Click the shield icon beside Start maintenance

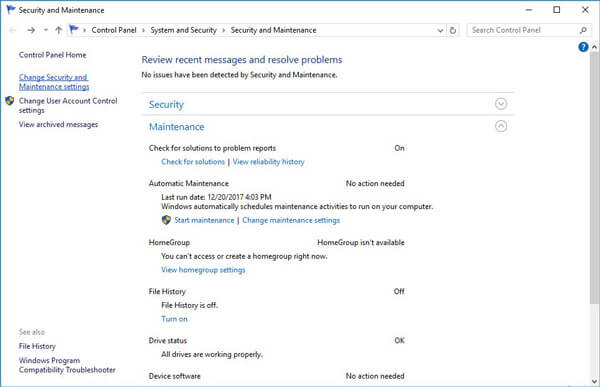[166, 220]
